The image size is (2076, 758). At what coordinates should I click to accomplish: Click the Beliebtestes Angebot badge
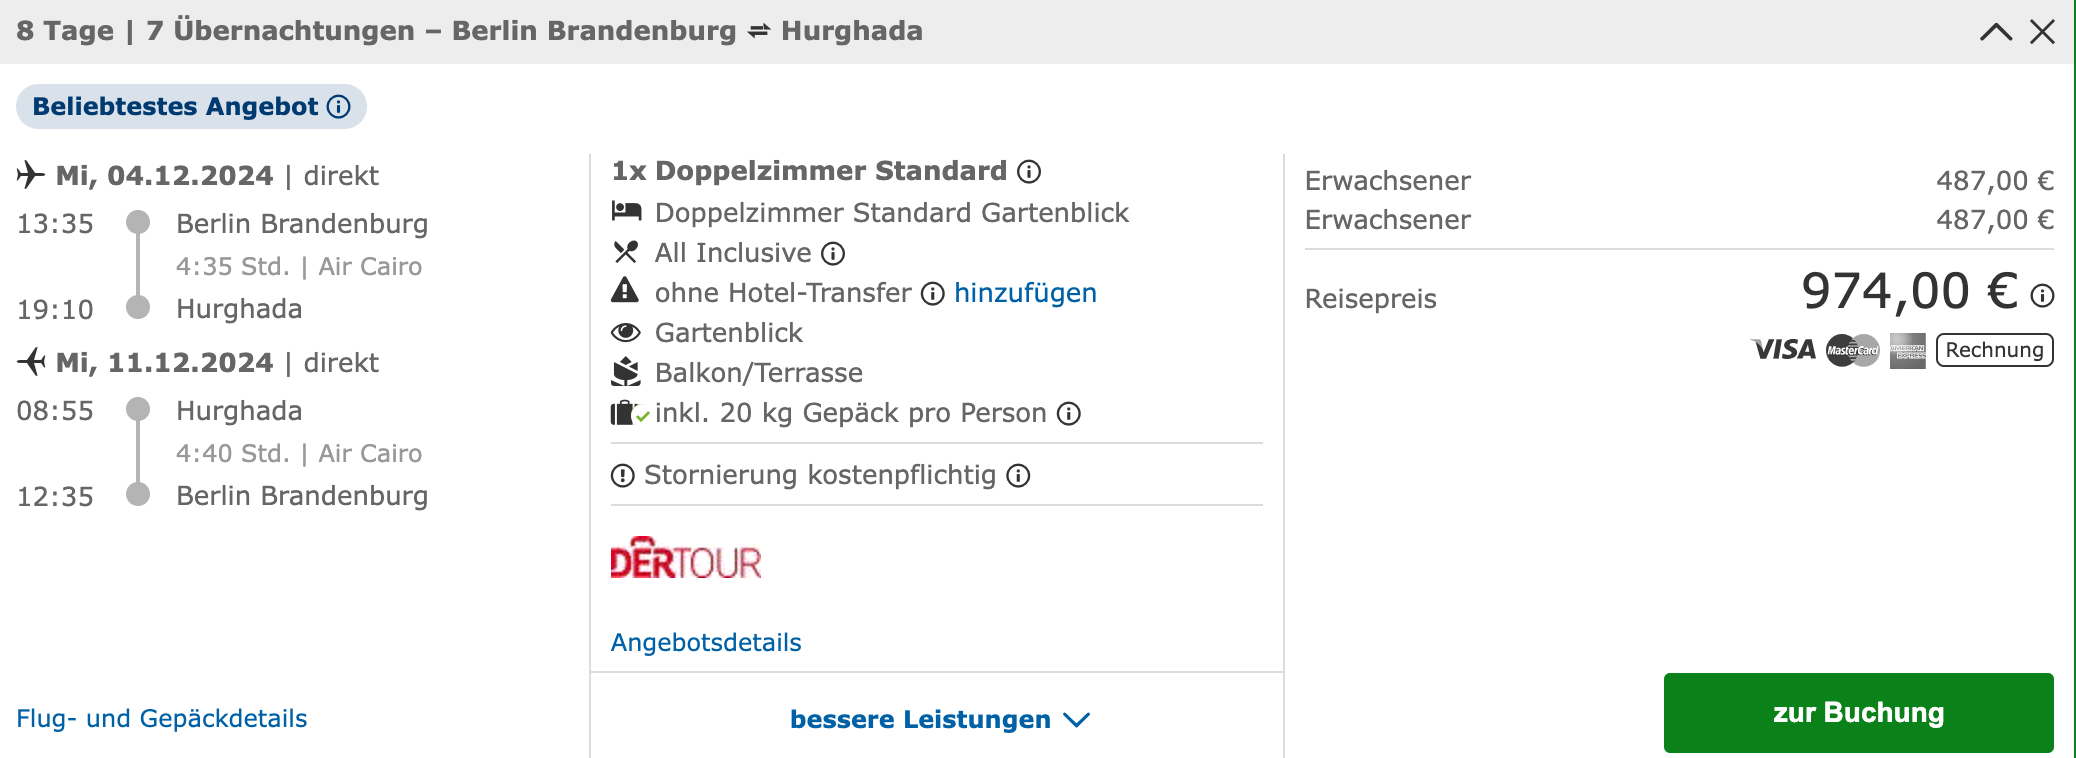(x=191, y=107)
